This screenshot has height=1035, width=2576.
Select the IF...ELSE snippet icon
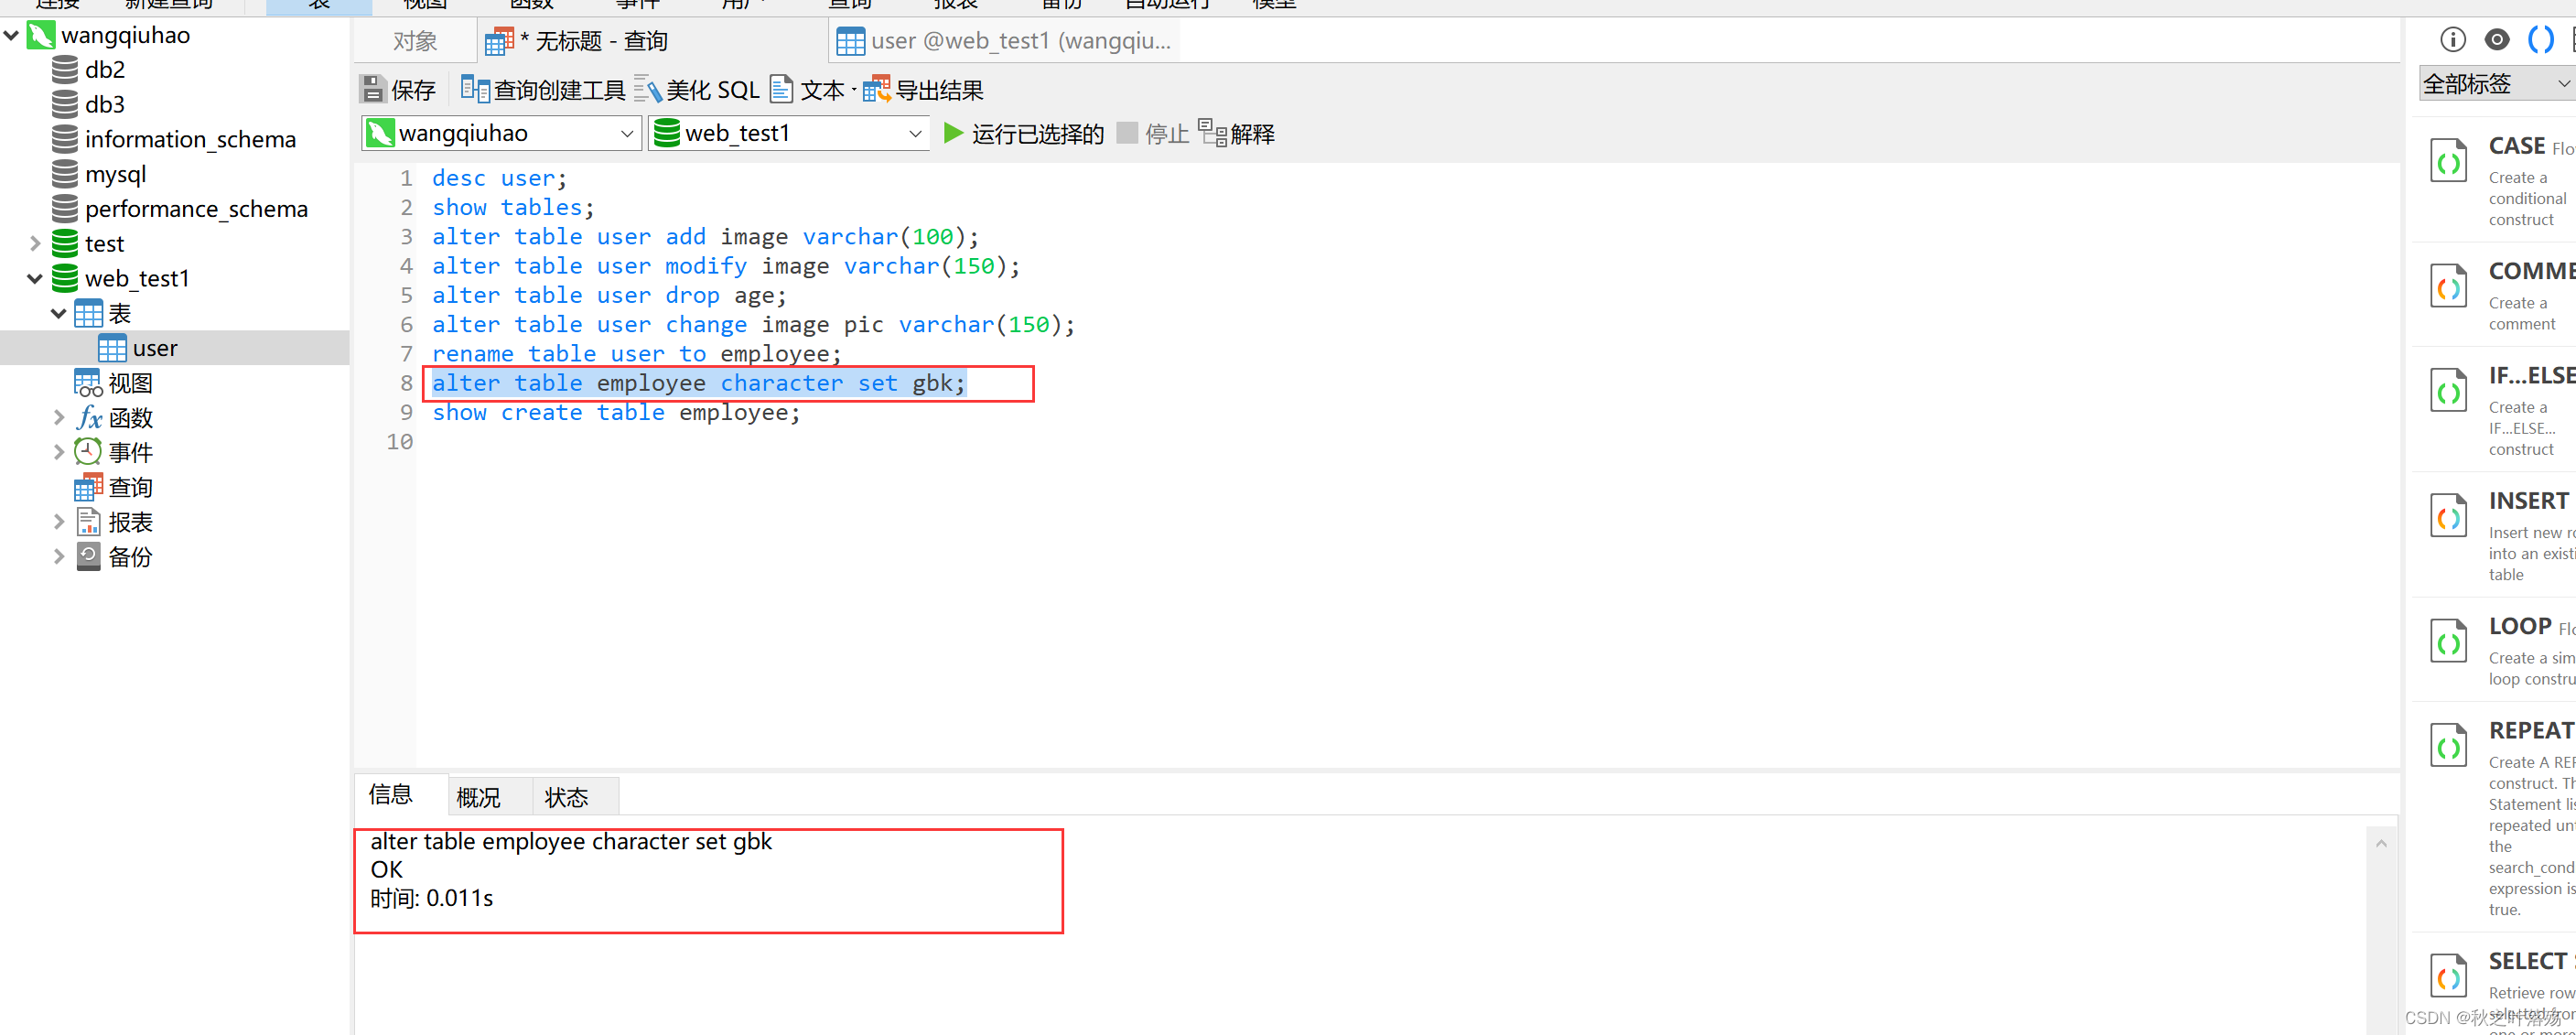(2449, 391)
